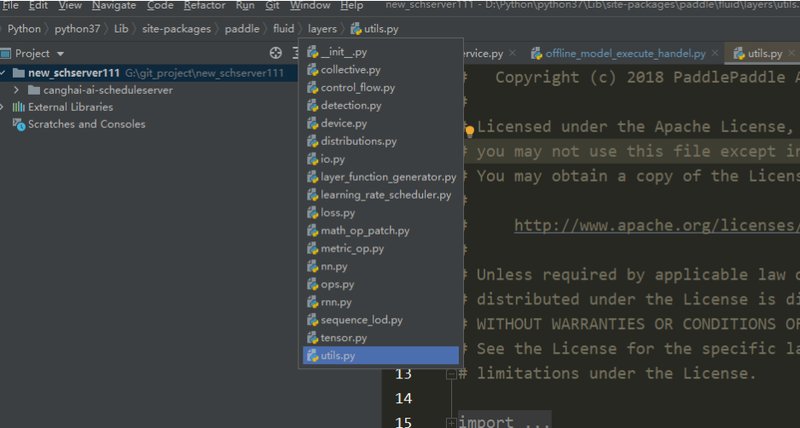Screen dimensions: 800x428
Task: Click line number 14 in gutter
Action: click(403, 398)
